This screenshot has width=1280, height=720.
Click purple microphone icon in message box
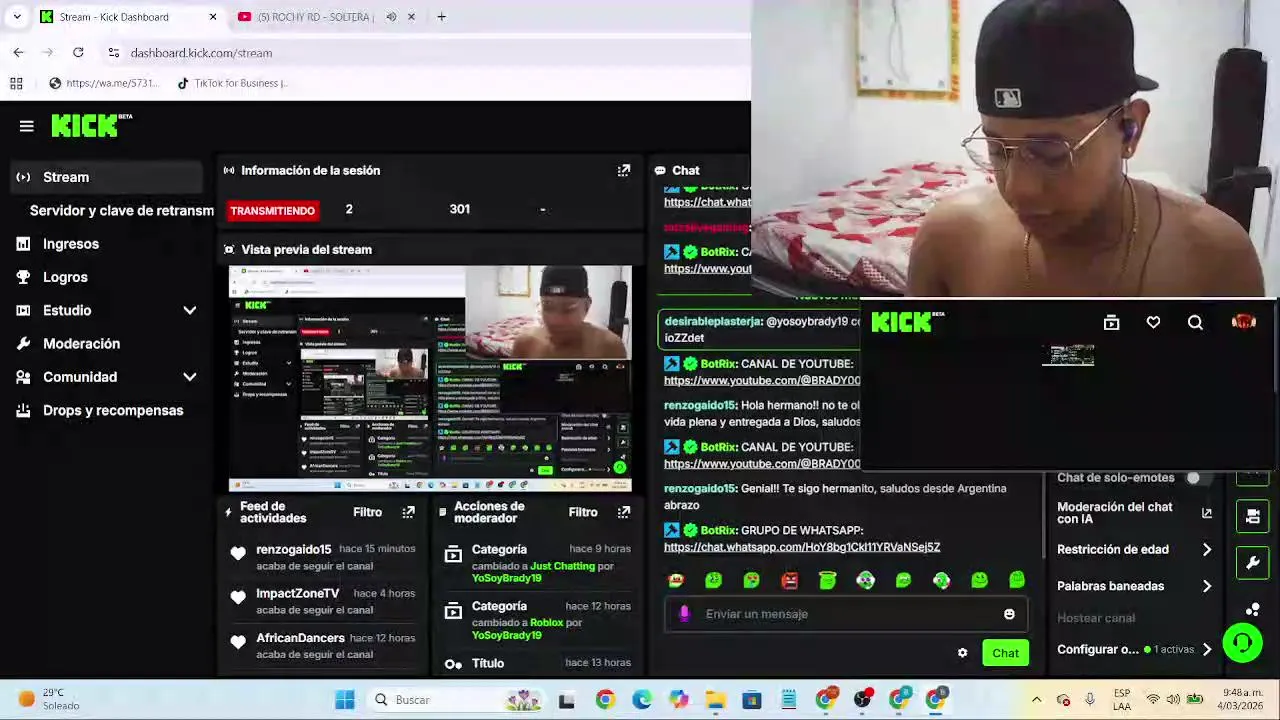684,614
